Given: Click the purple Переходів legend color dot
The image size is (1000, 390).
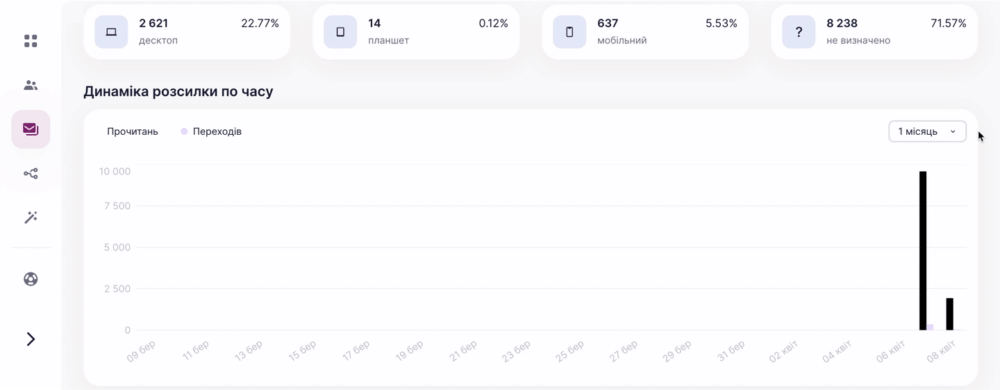Looking at the screenshot, I should 184,131.
